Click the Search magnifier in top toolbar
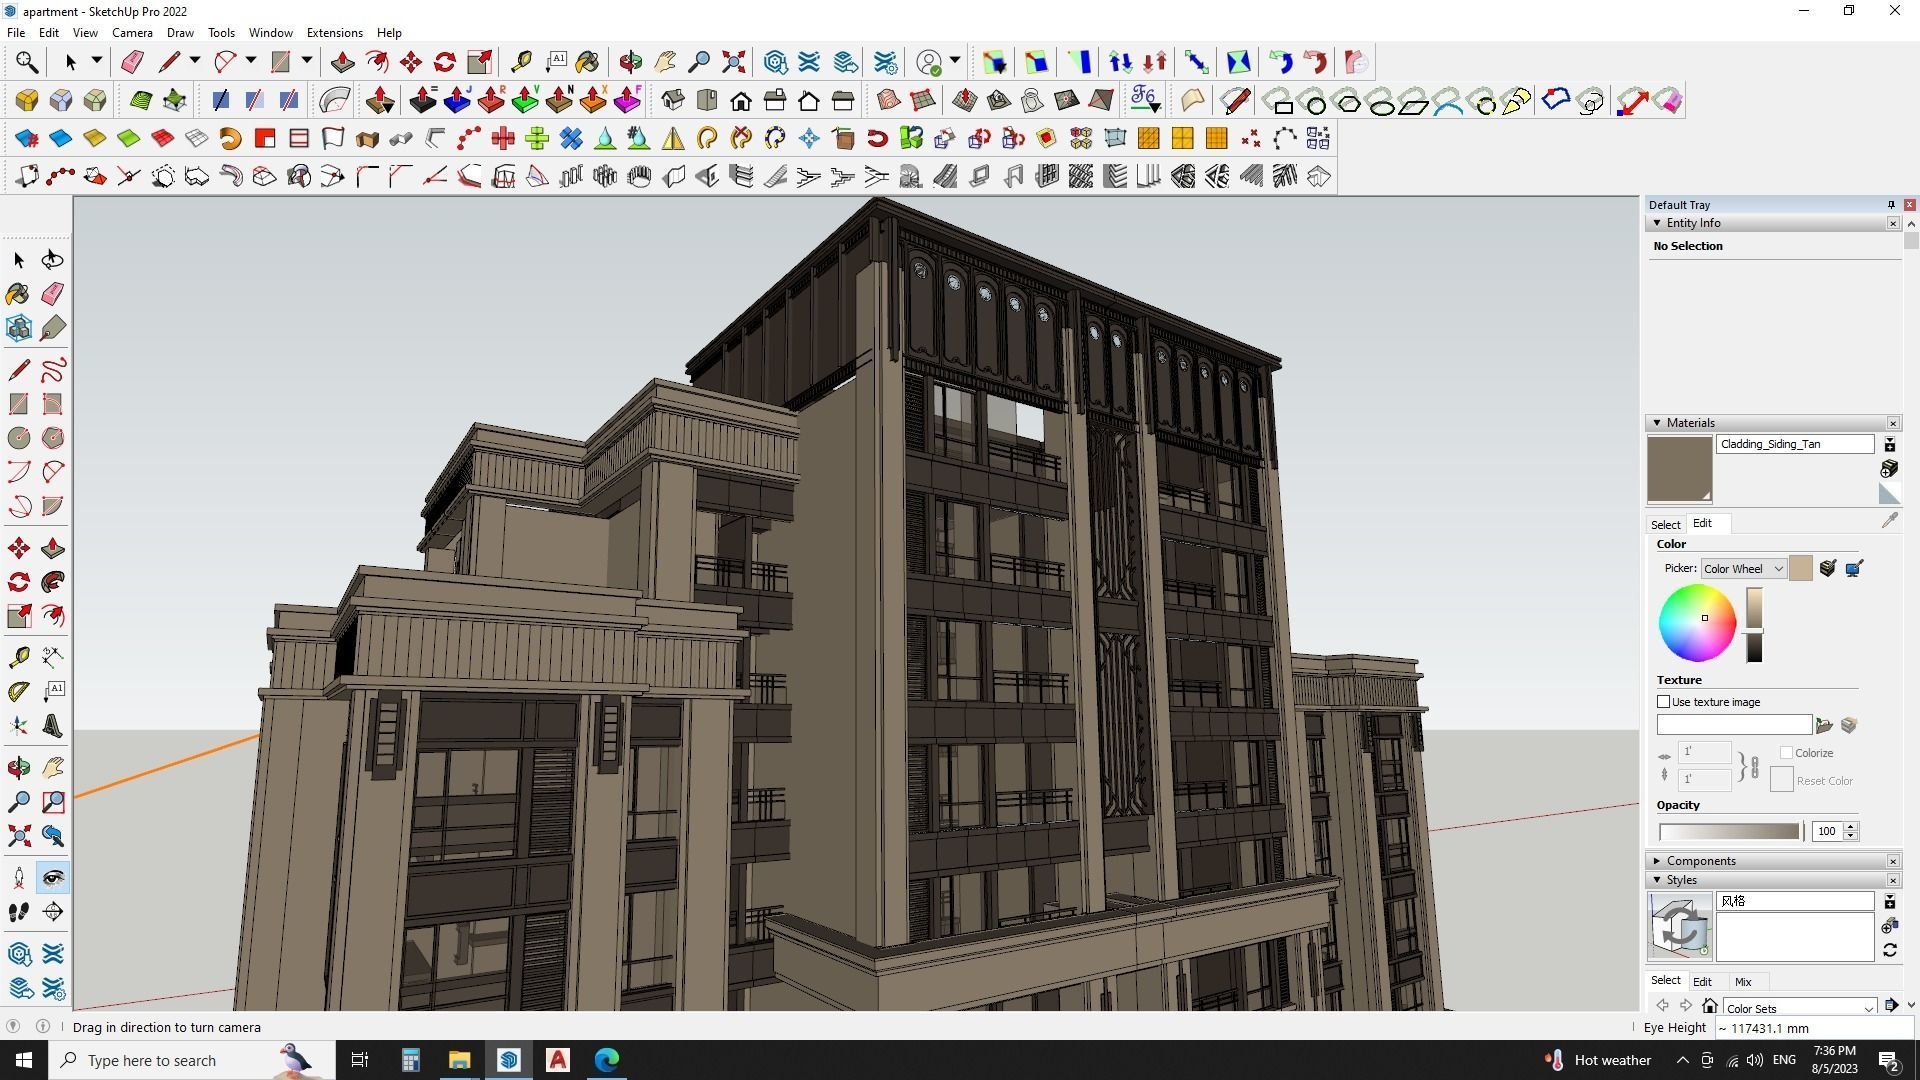This screenshot has height=1080, width=1920. point(27,62)
